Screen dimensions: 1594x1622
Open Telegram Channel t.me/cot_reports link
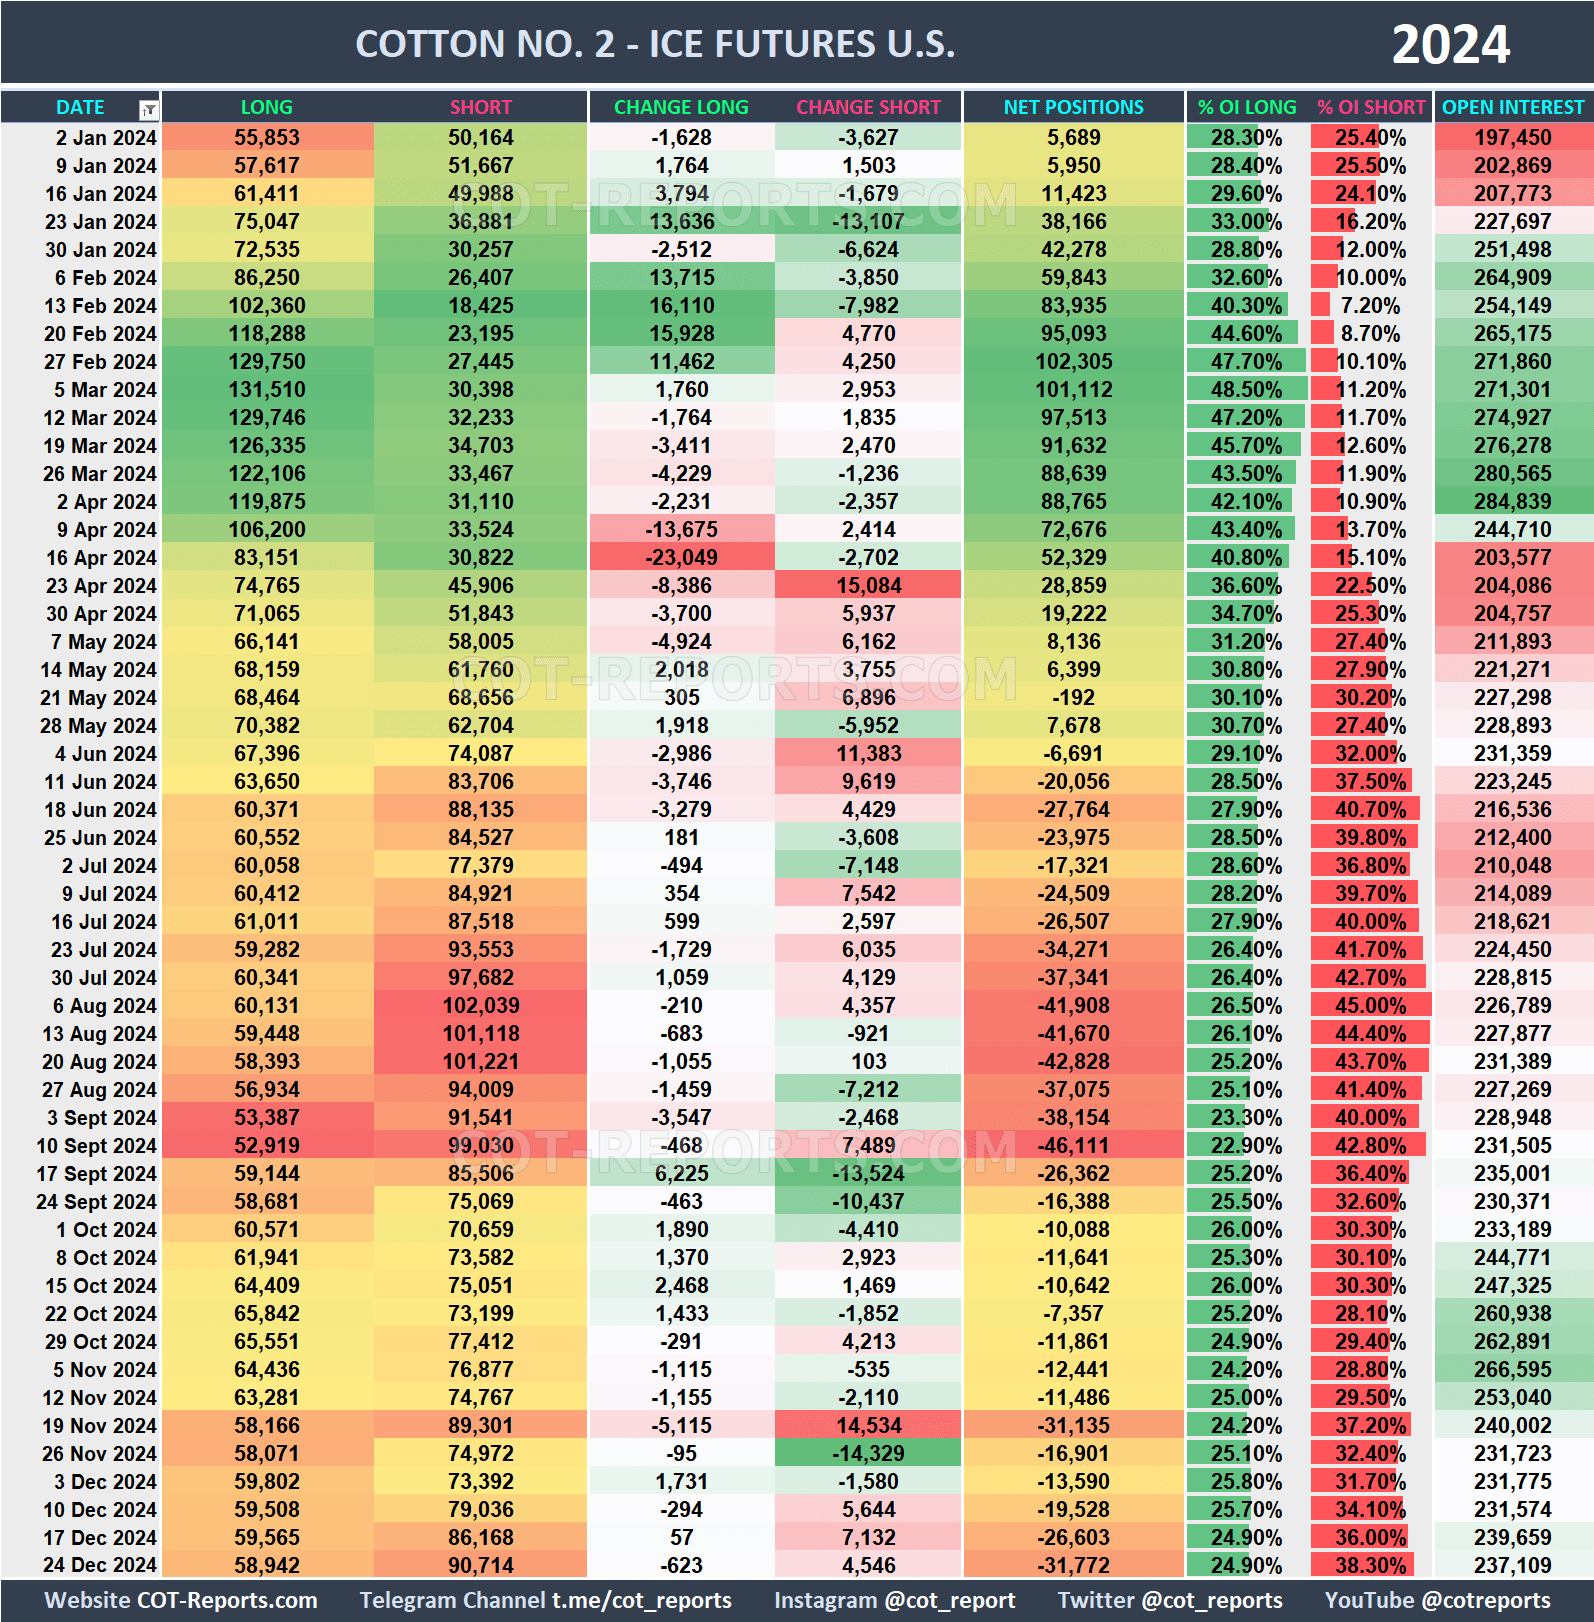[545, 1600]
